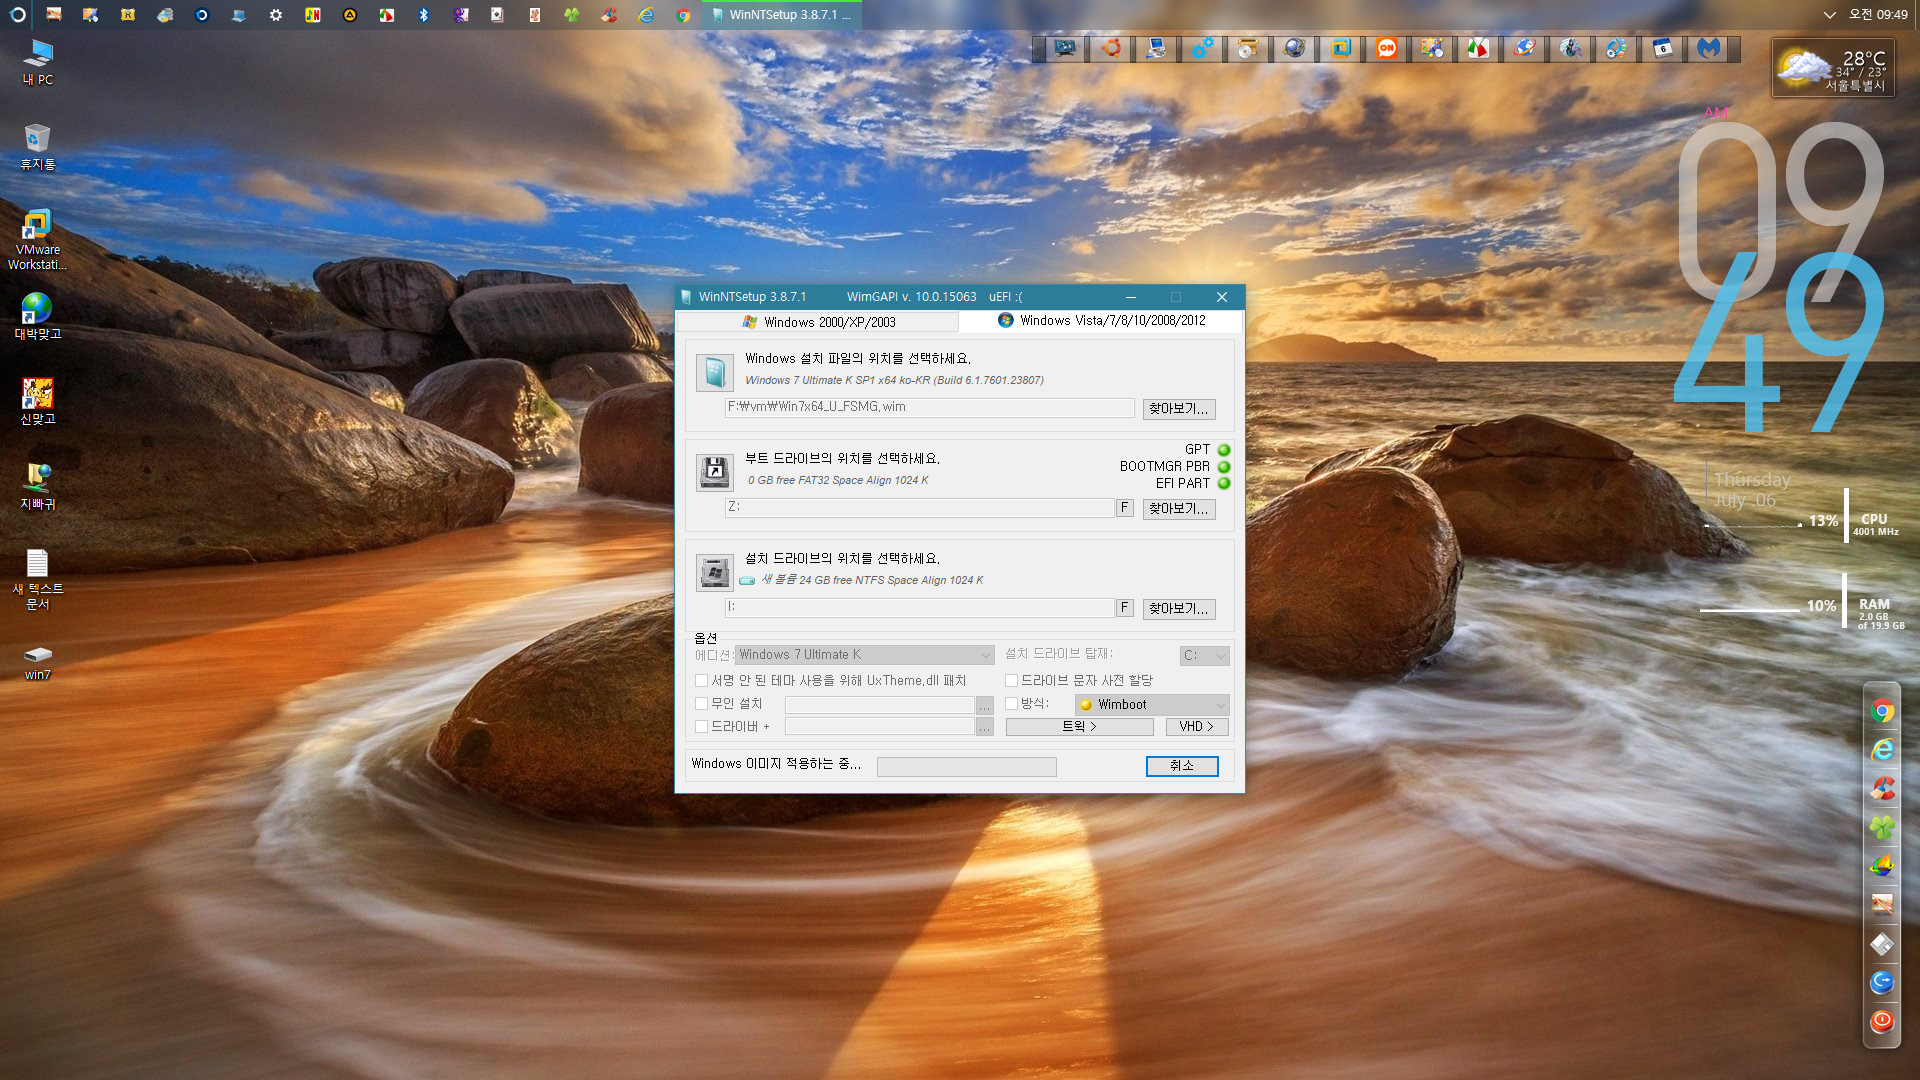Click ... browse button for unattended file
Viewport: 1920px width, 1080px height.
coord(985,705)
